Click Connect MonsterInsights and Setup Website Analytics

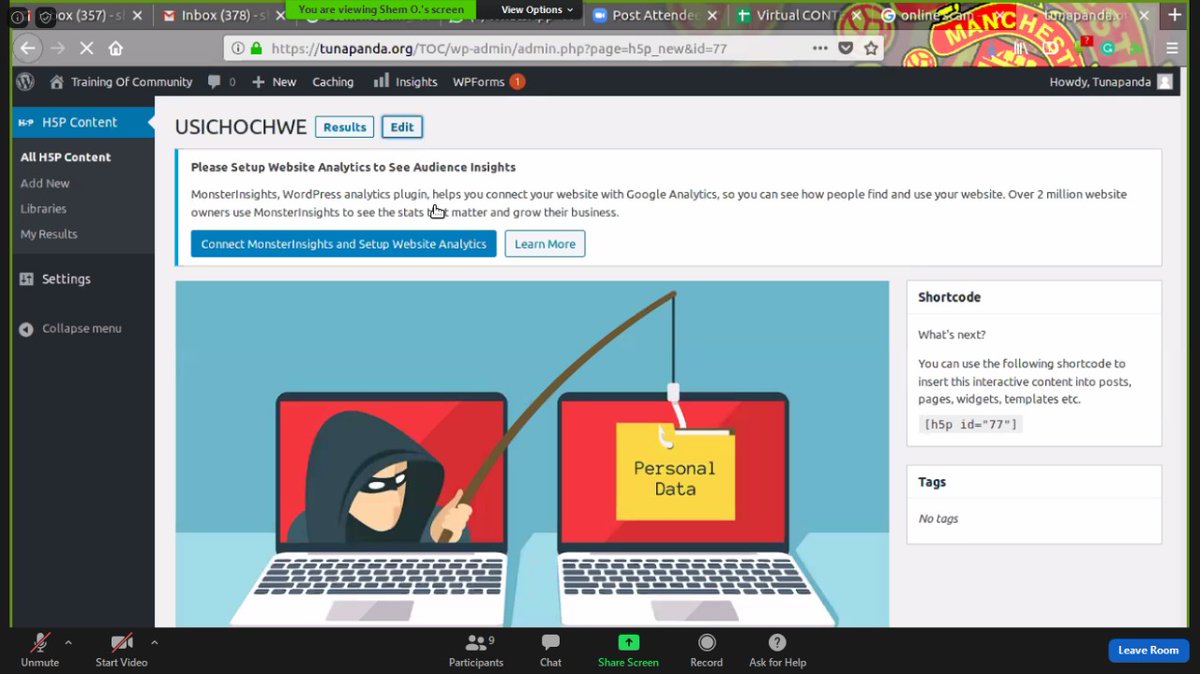(344, 244)
